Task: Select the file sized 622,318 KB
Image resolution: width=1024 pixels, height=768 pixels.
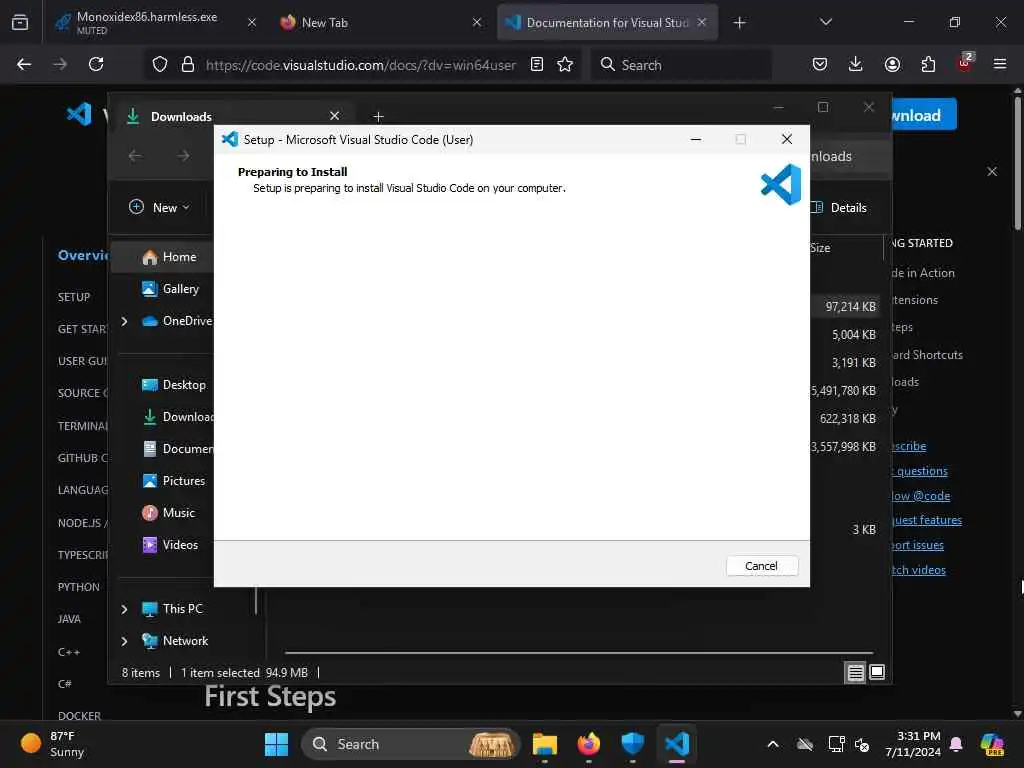Action: [x=847, y=419]
